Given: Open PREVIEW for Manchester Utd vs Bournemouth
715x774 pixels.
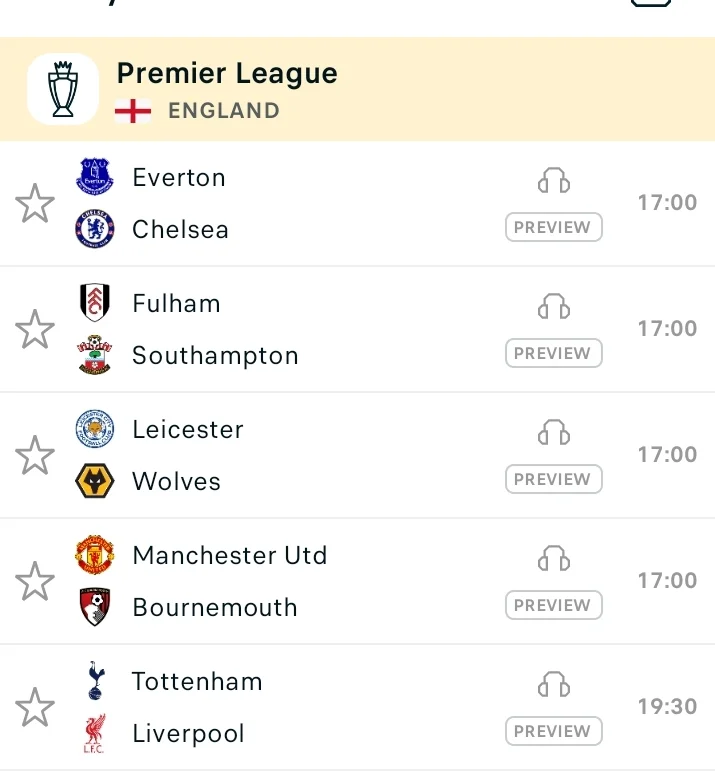Looking at the screenshot, I should click(554, 605).
